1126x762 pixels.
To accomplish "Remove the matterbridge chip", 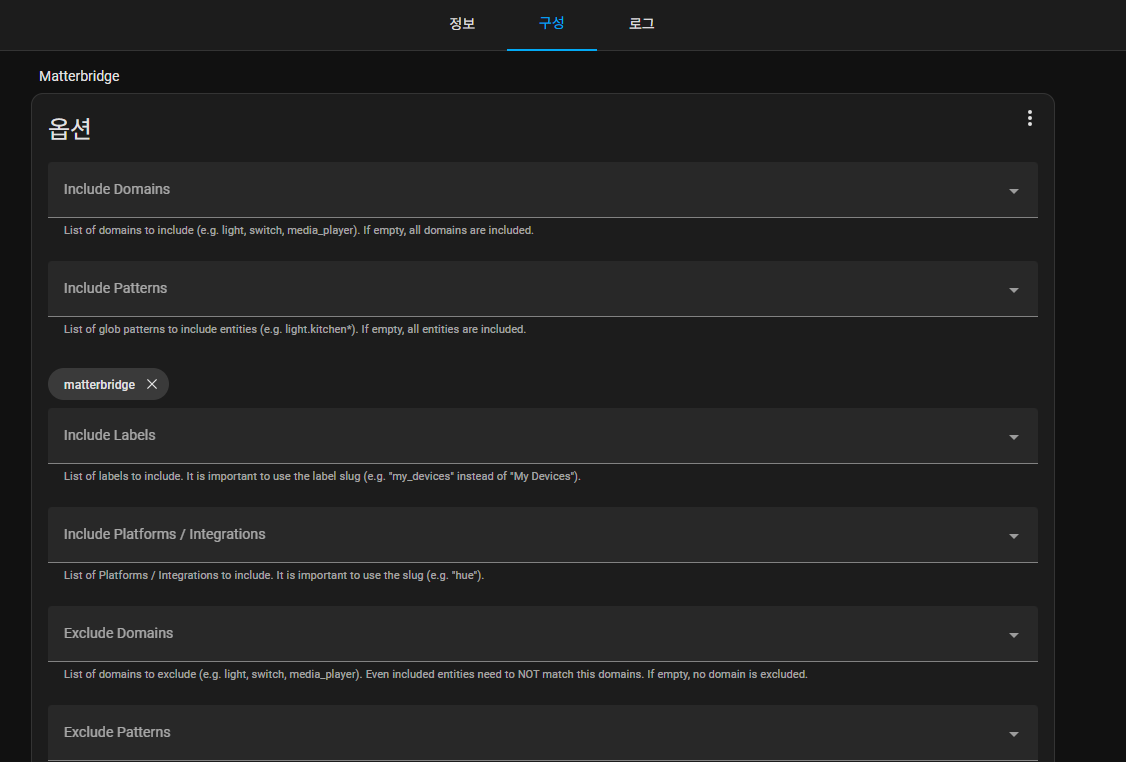I will 152,384.
